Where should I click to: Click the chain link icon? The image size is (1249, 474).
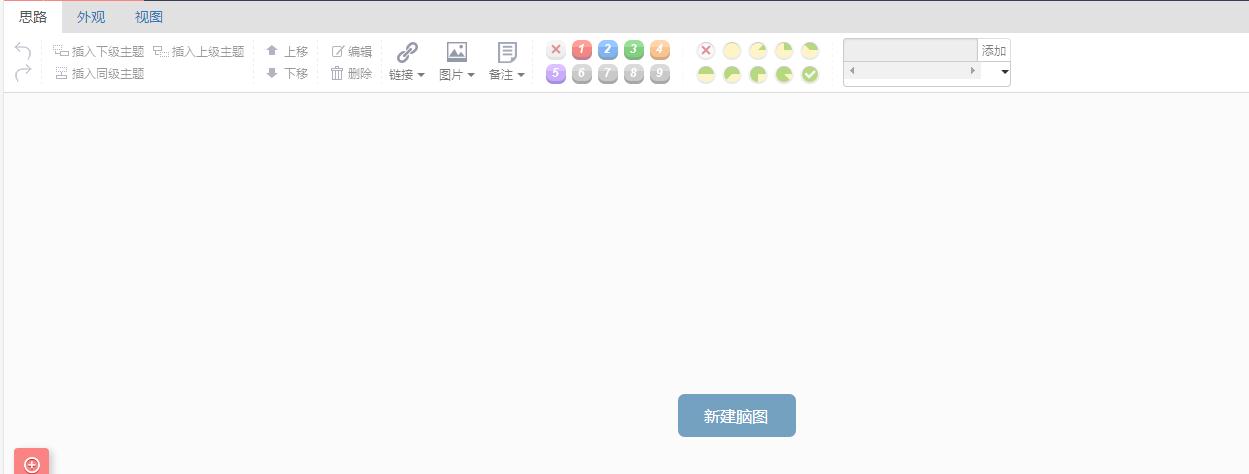click(x=407, y=52)
